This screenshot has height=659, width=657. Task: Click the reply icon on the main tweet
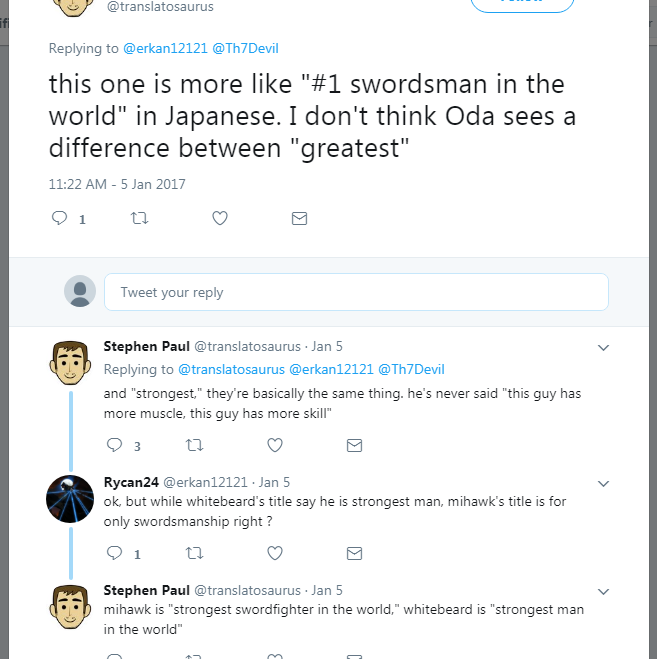coord(59,218)
